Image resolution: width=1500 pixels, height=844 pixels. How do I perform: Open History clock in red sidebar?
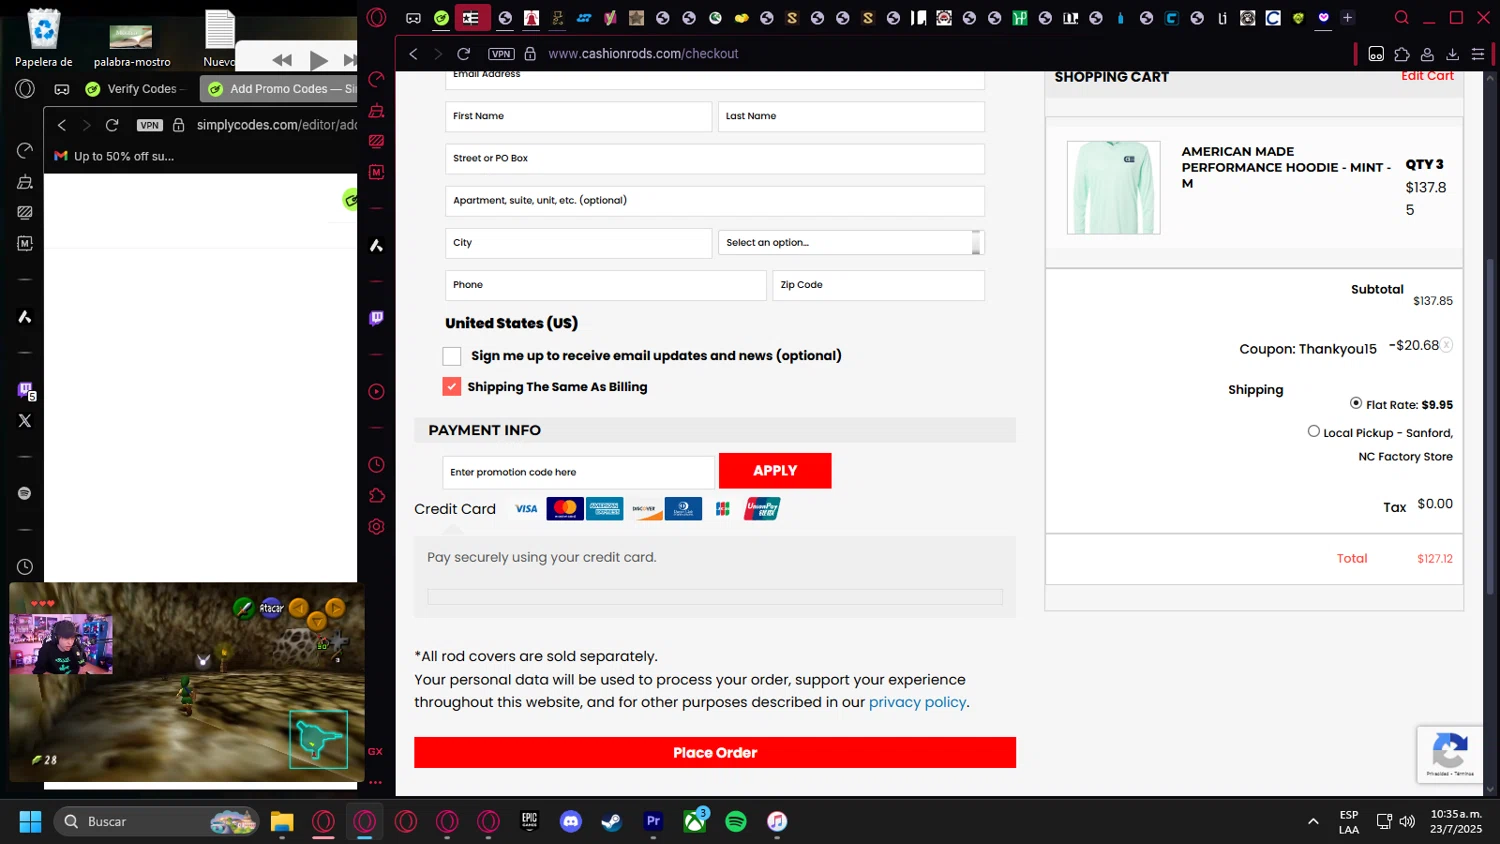(377, 465)
